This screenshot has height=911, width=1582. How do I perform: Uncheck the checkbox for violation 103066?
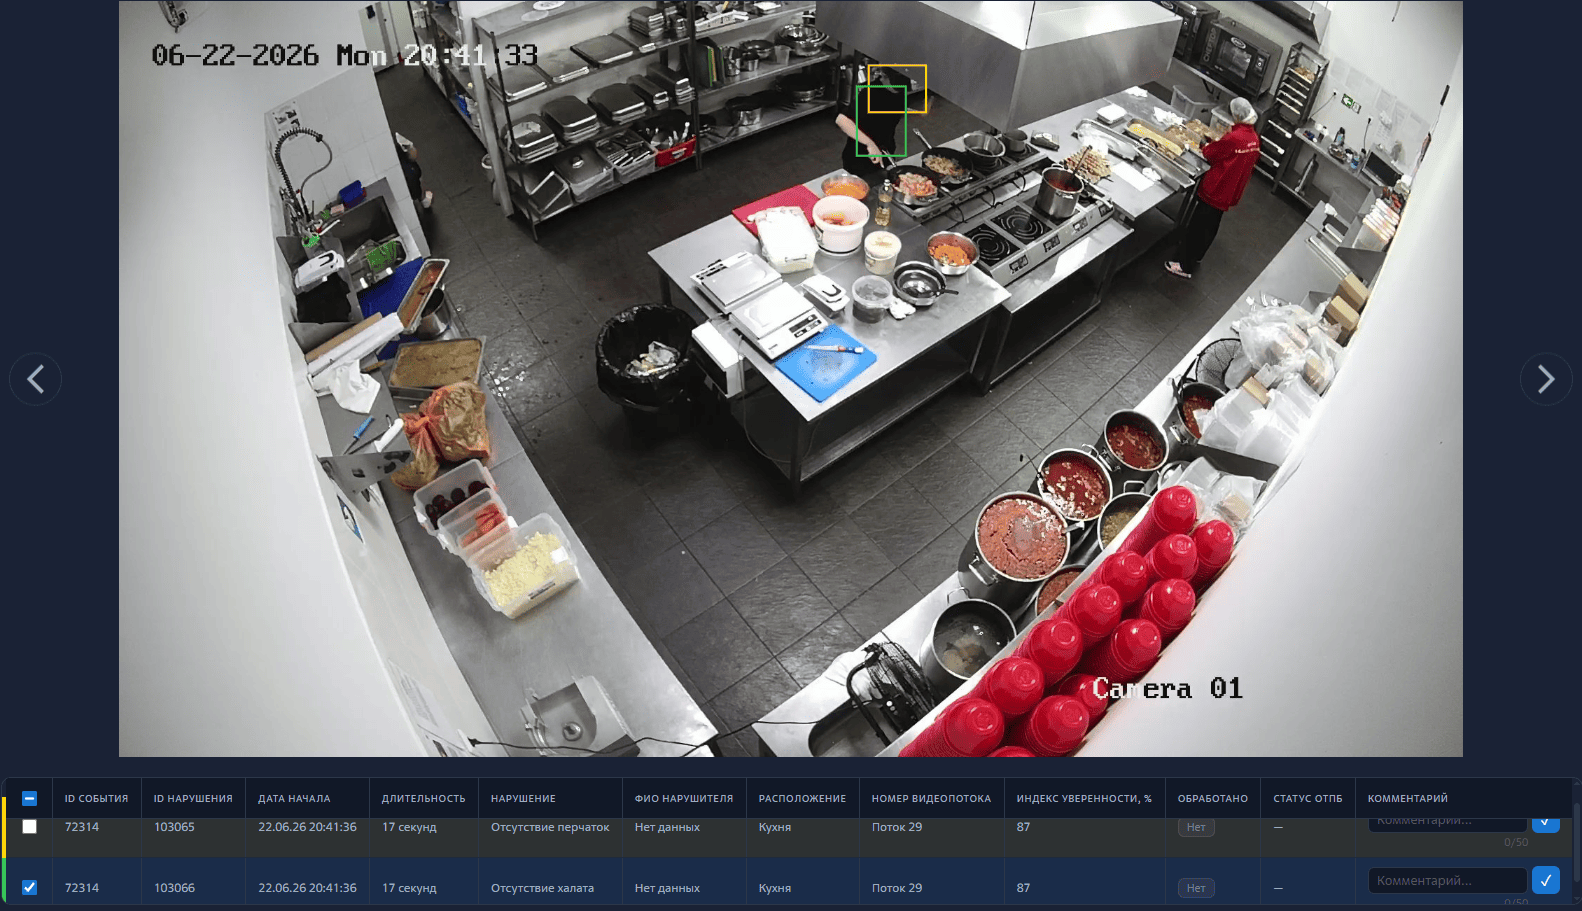pyautogui.click(x=29, y=888)
